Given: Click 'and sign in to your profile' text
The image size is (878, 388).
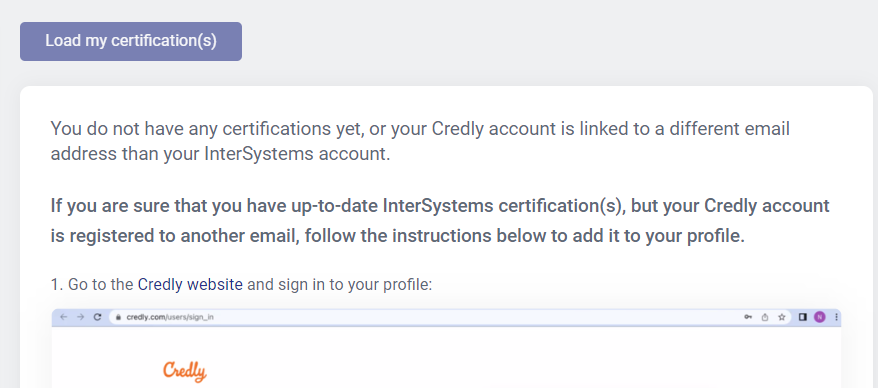Looking at the screenshot, I should coord(339,284).
